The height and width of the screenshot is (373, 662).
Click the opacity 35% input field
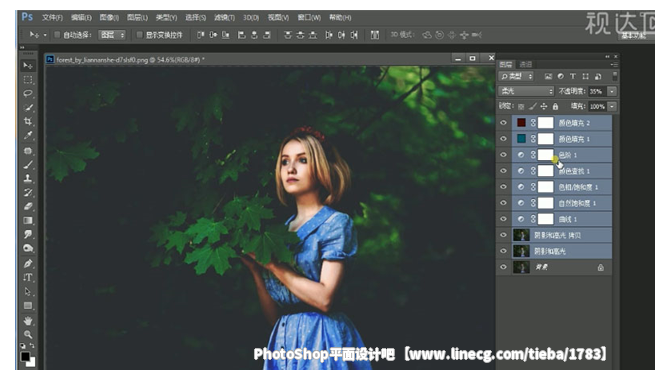(597, 91)
